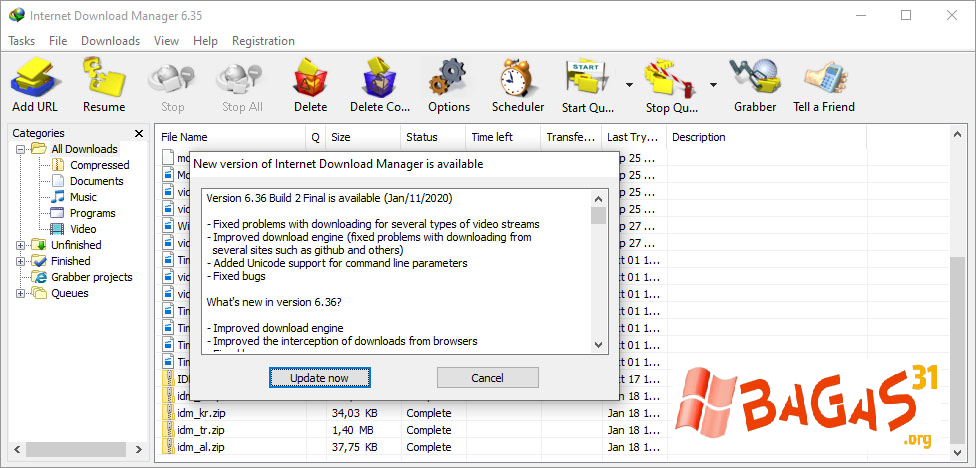Click the 34,03 KB size cell
This screenshot has width=976, height=468.
point(354,413)
